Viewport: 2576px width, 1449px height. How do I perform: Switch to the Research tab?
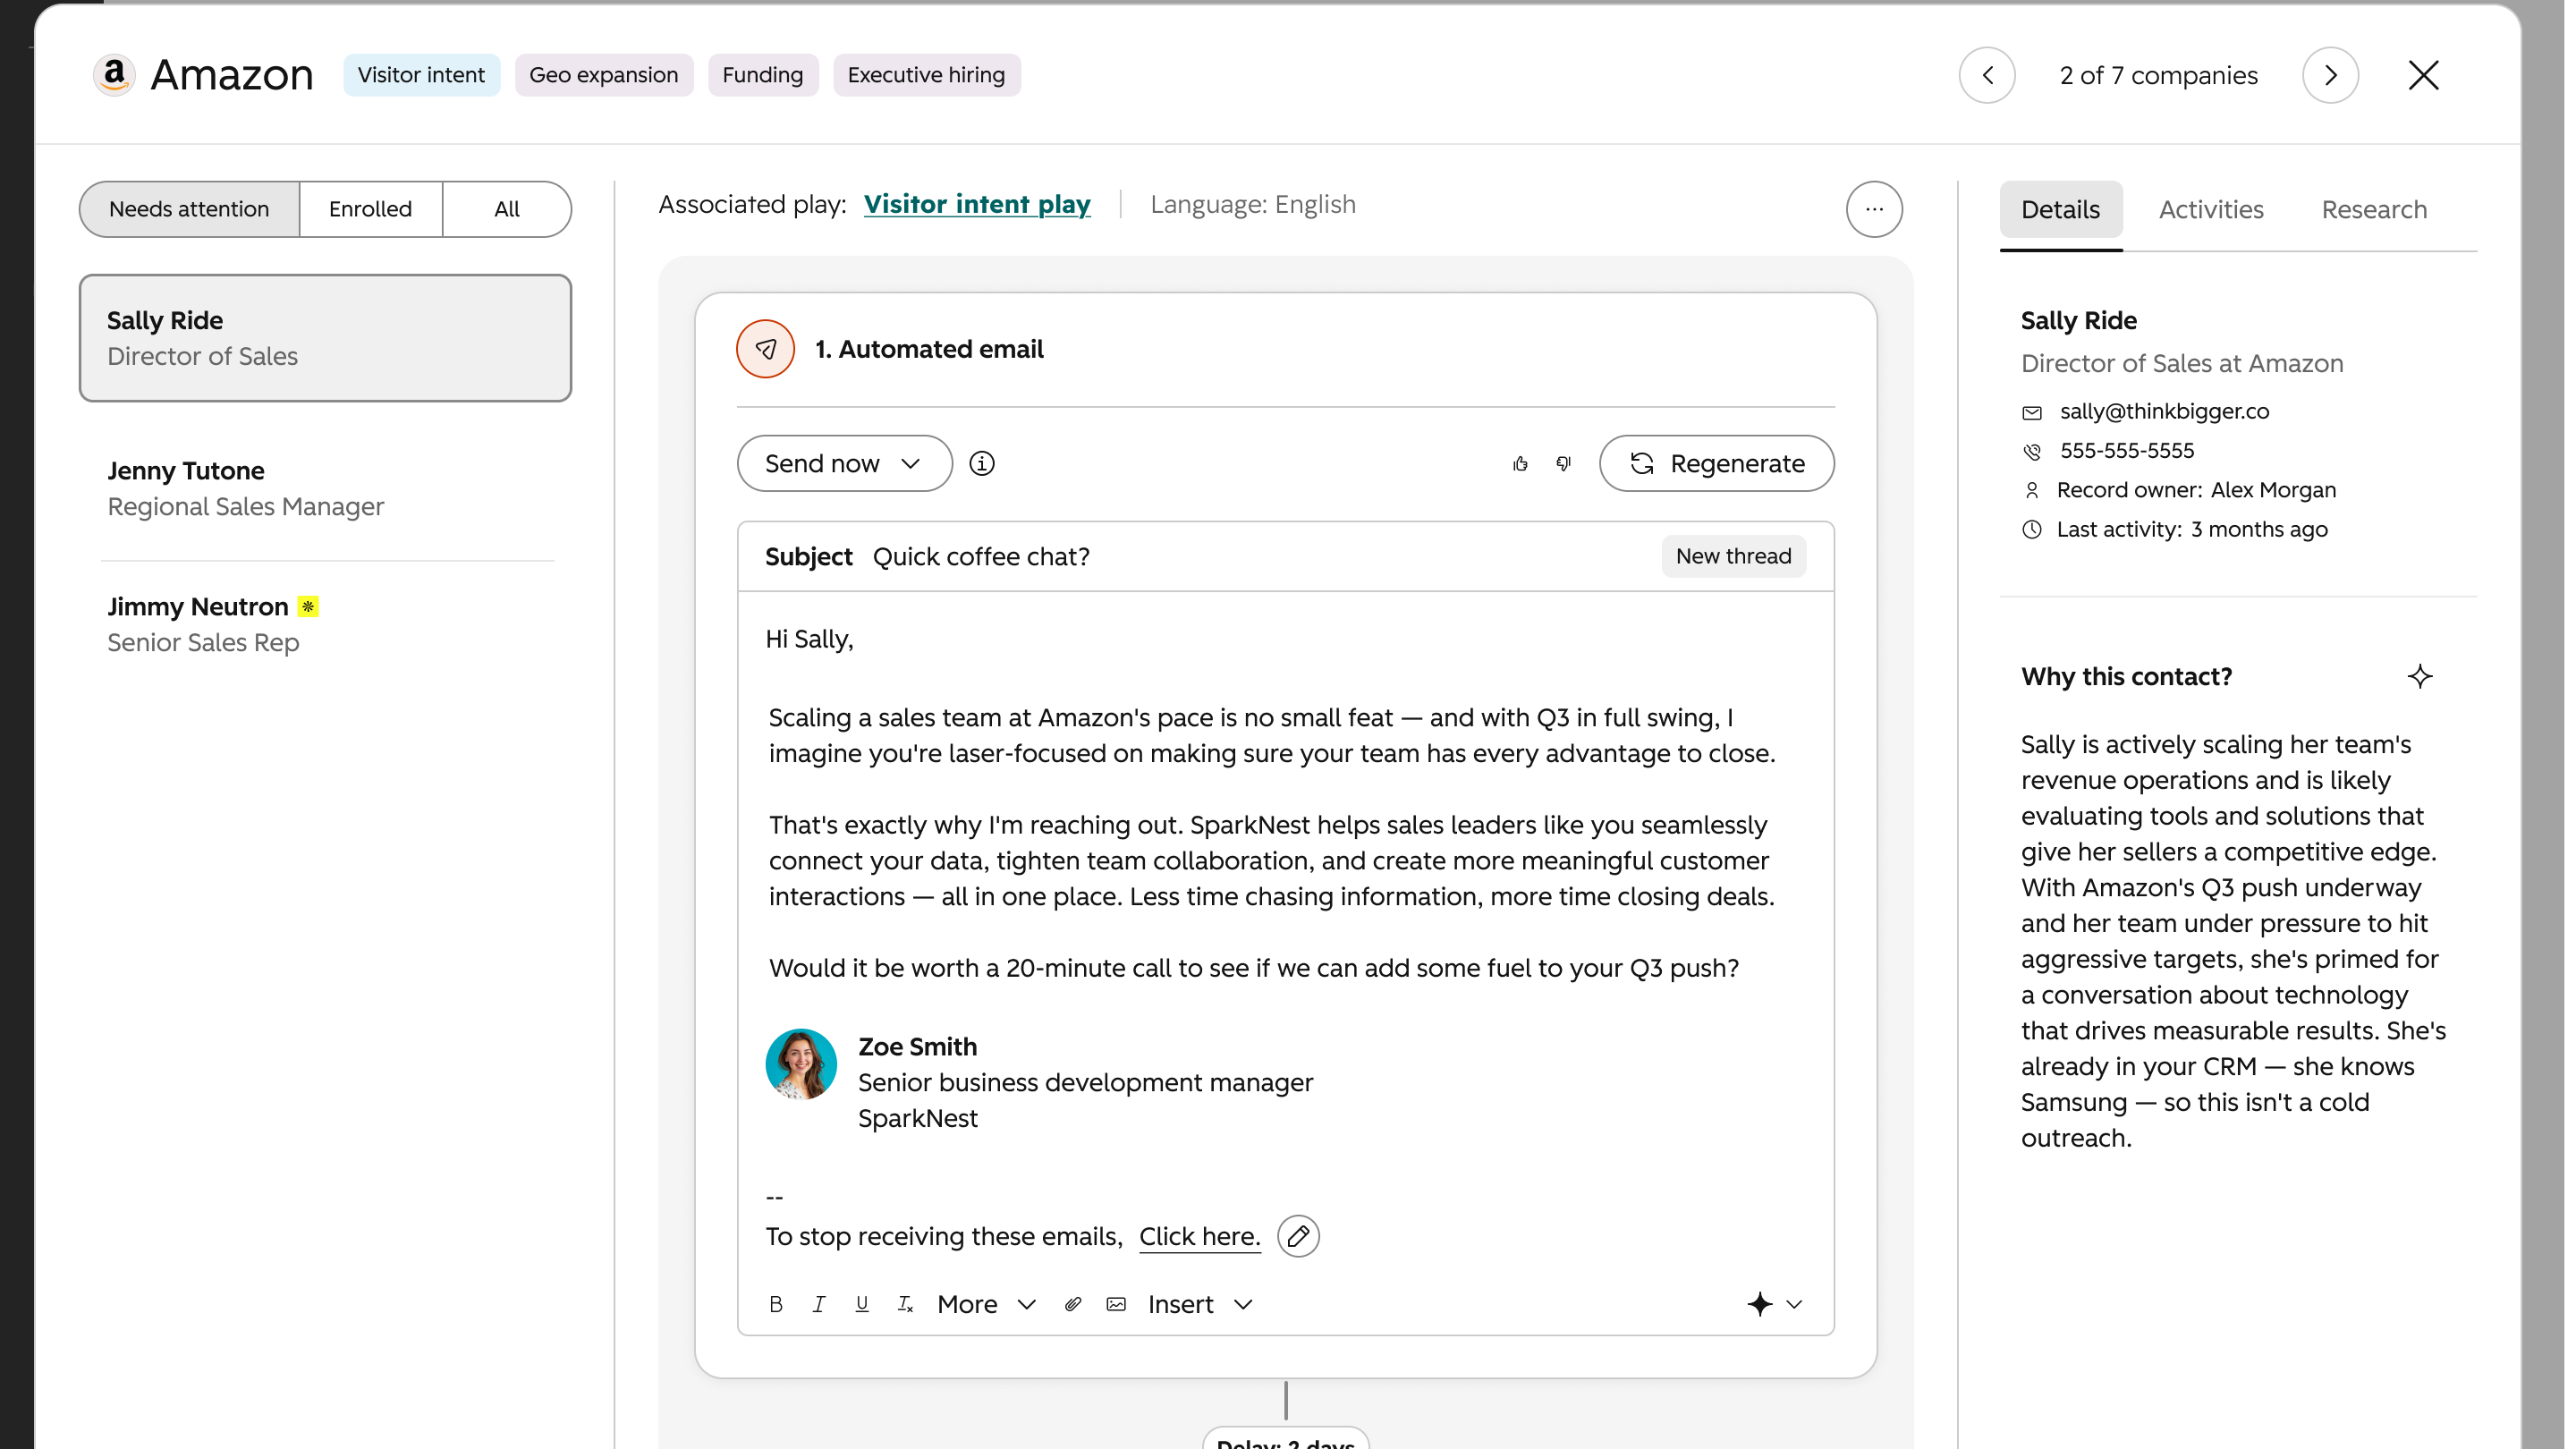click(x=2374, y=210)
